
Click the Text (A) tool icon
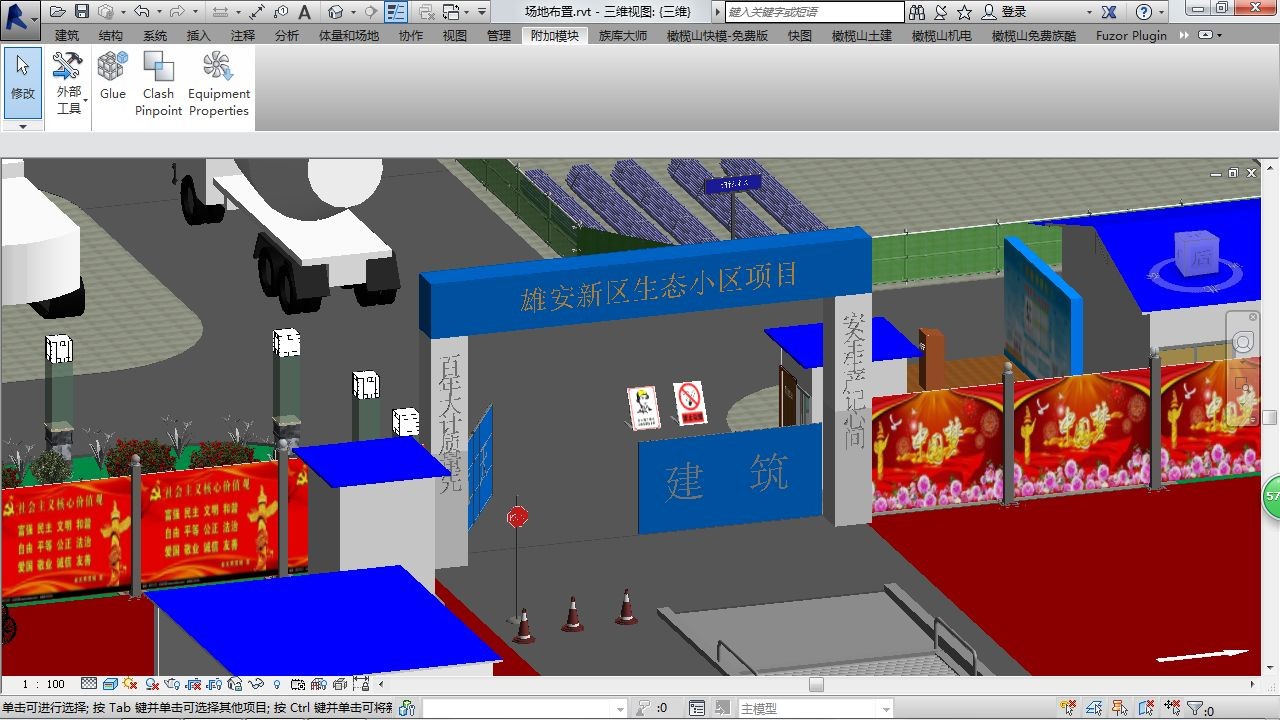pos(305,12)
